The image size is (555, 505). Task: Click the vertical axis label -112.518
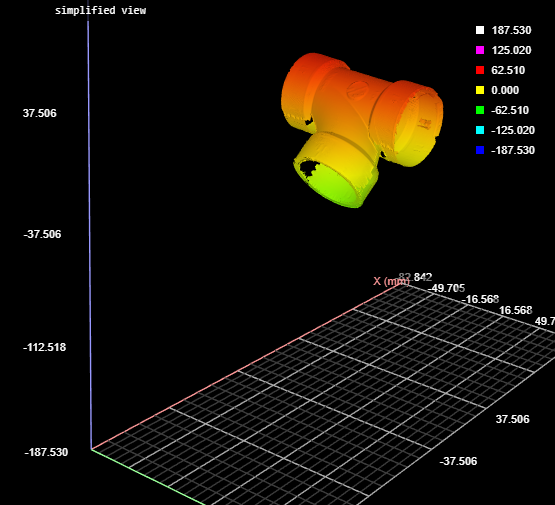pyautogui.click(x=45, y=347)
